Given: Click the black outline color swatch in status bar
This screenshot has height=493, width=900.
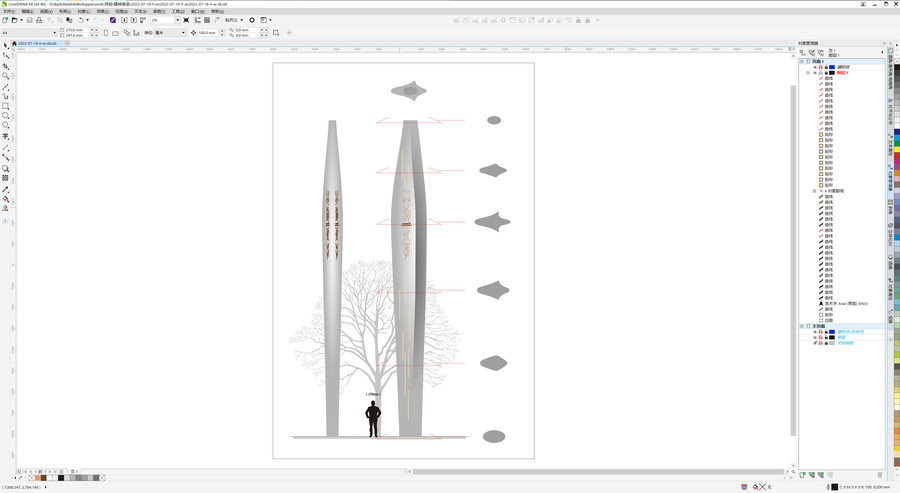Looking at the screenshot, I should (835, 487).
